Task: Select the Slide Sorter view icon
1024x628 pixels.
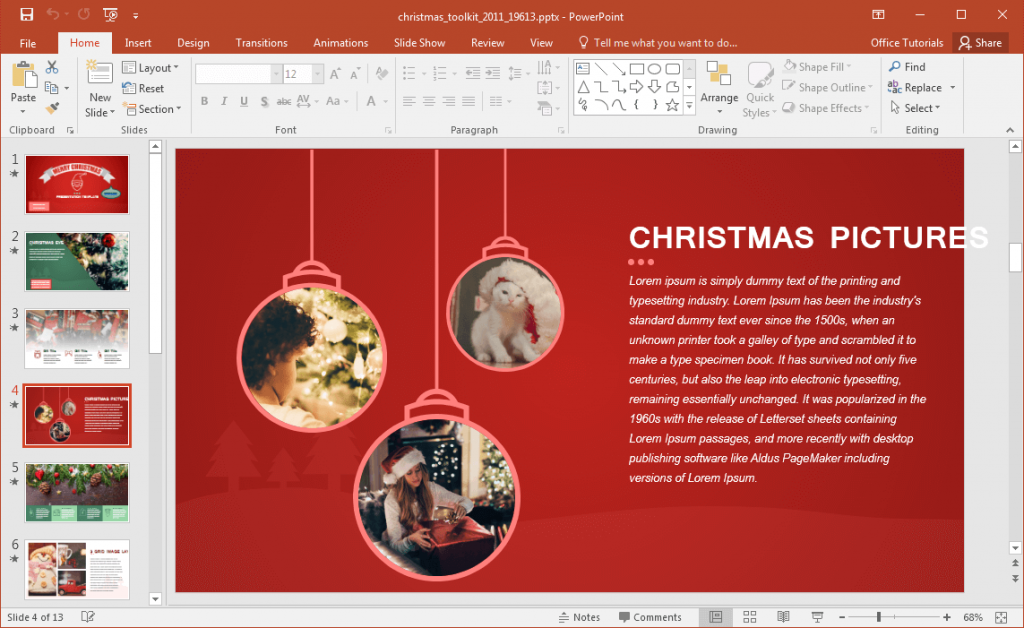Action: click(x=749, y=617)
